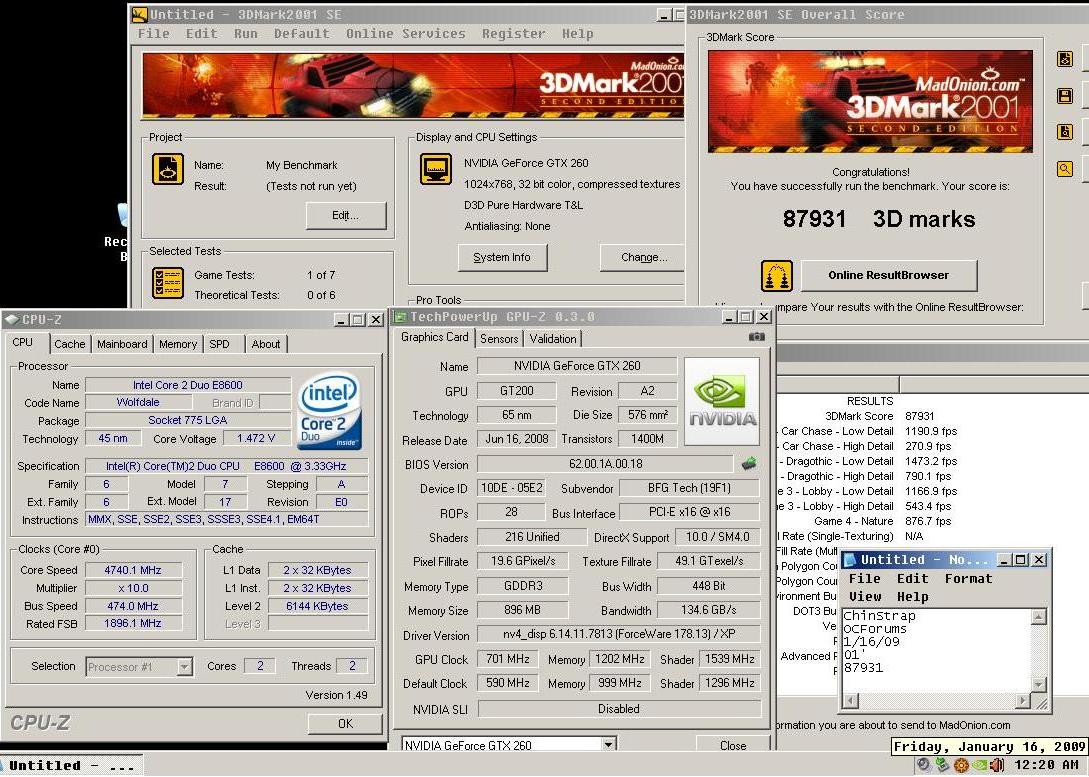Click the taskbar clock showing 12:20 AM
1089x777 pixels.
pos(1047,765)
